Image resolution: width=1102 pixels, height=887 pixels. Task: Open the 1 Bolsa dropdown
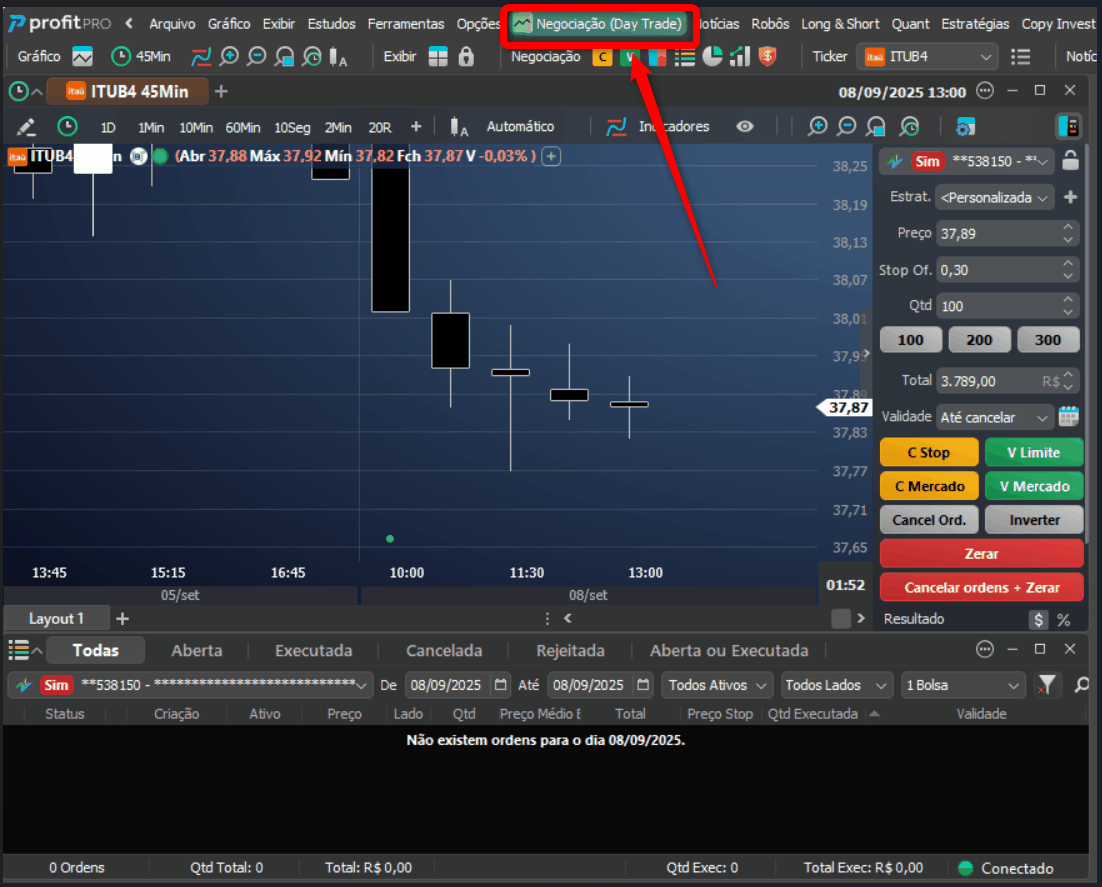961,685
